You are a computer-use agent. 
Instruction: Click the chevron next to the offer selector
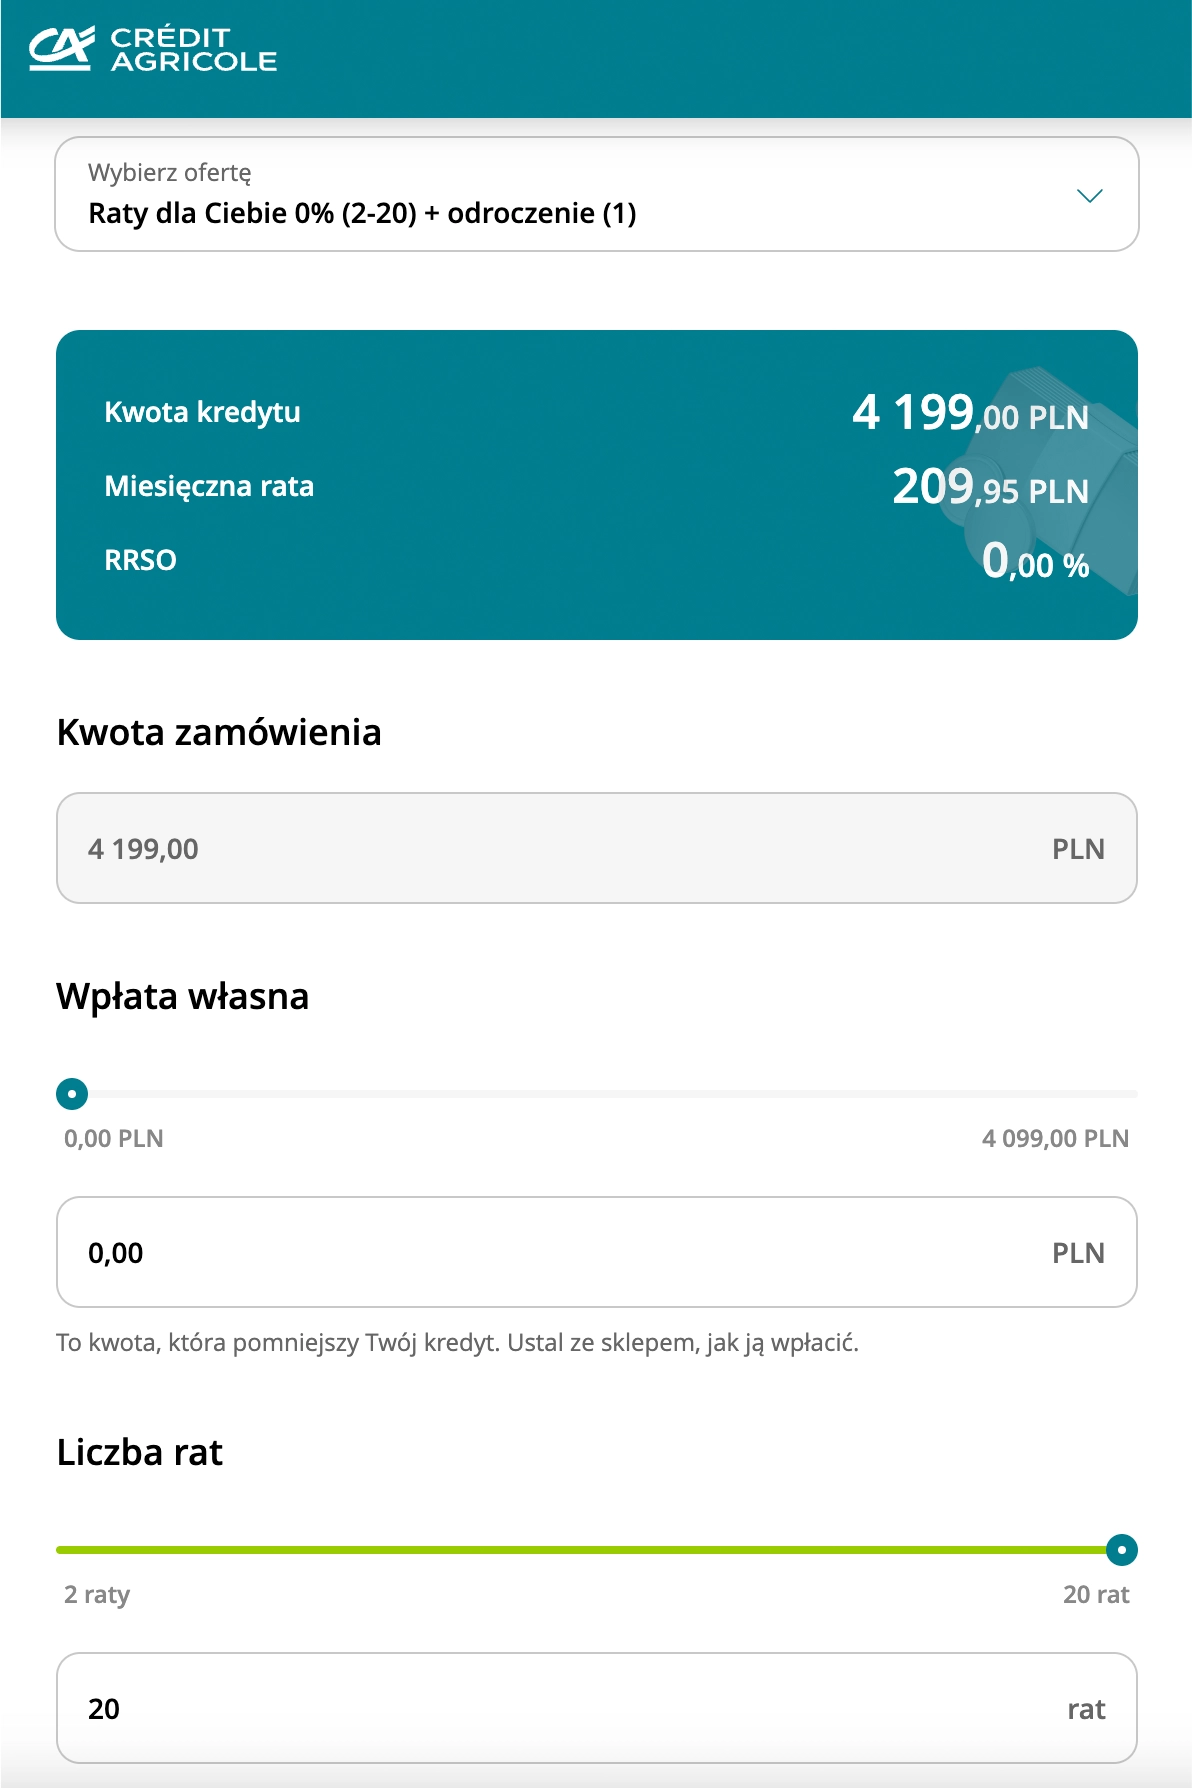pyautogui.click(x=1092, y=196)
